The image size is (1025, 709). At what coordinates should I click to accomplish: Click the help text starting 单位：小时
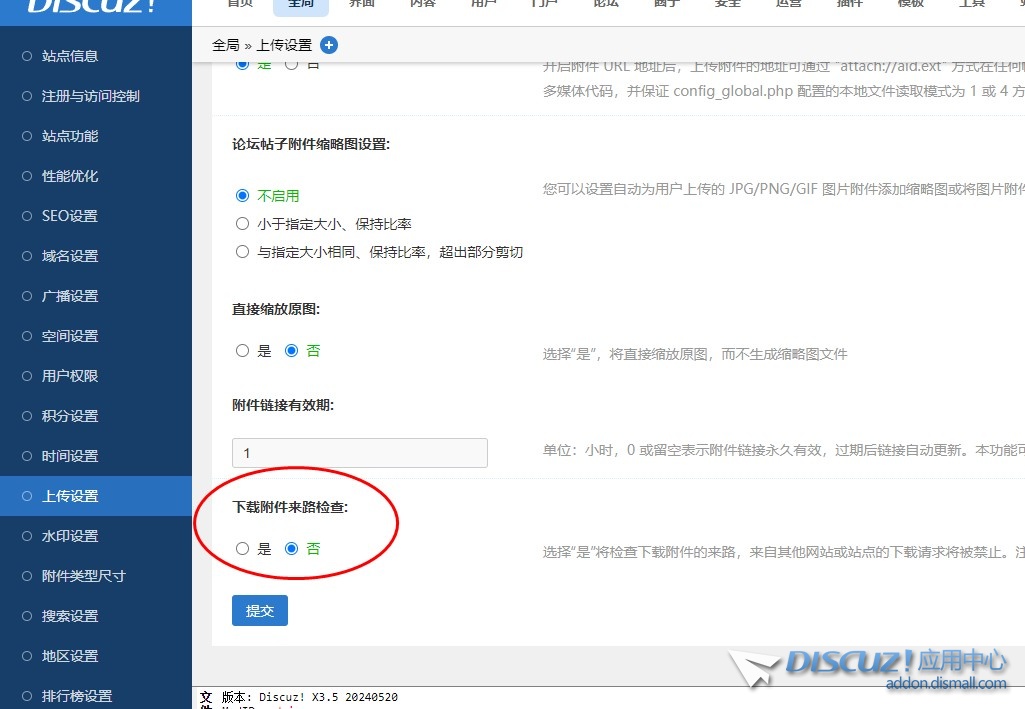point(784,450)
